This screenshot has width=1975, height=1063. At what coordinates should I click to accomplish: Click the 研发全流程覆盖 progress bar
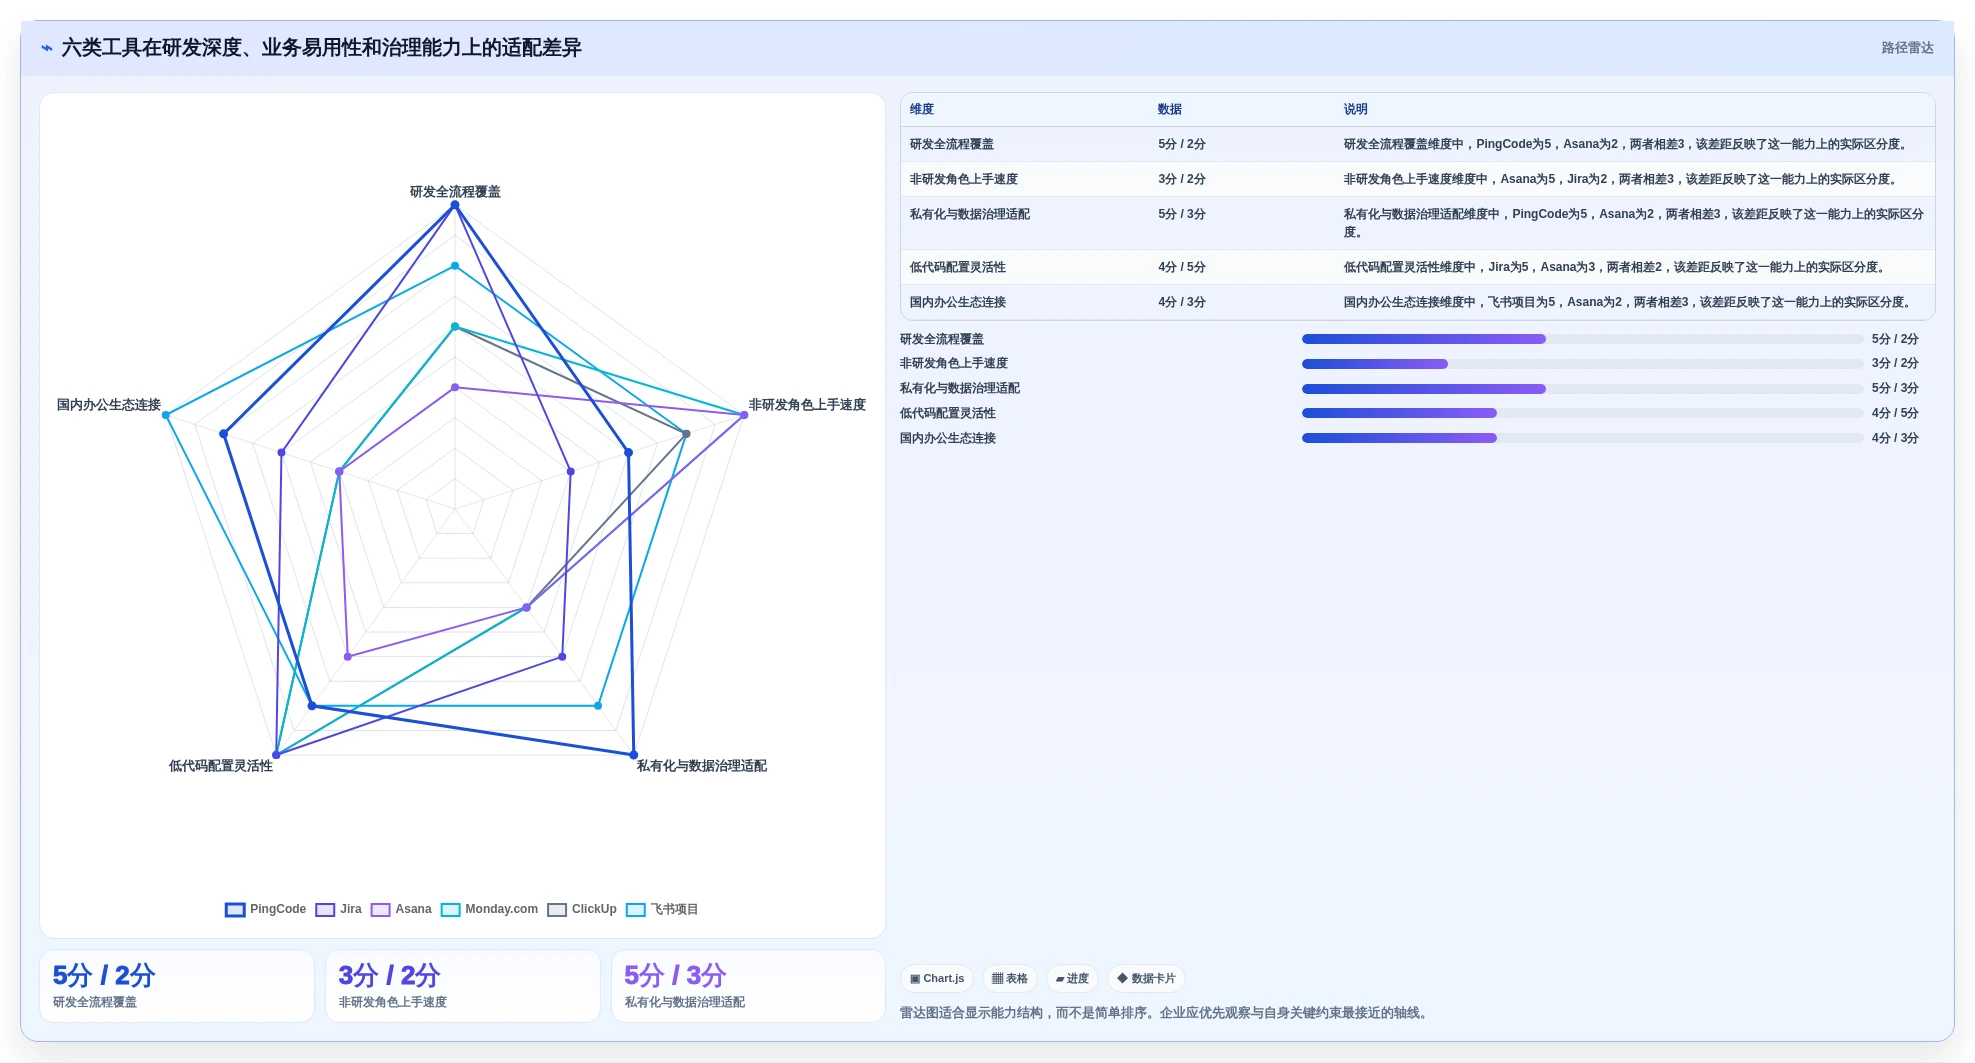point(1582,339)
